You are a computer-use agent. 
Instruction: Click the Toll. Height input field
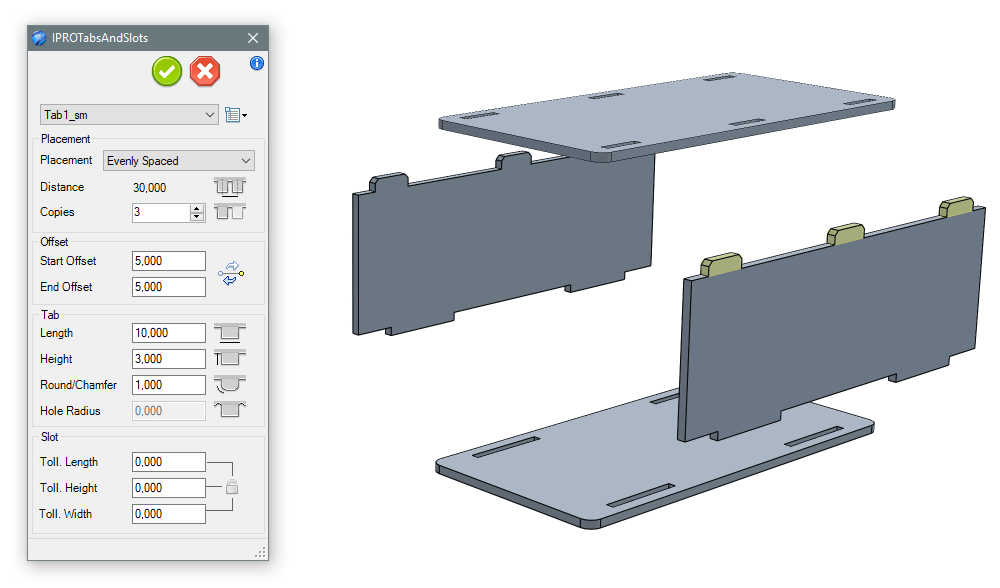tap(169, 489)
